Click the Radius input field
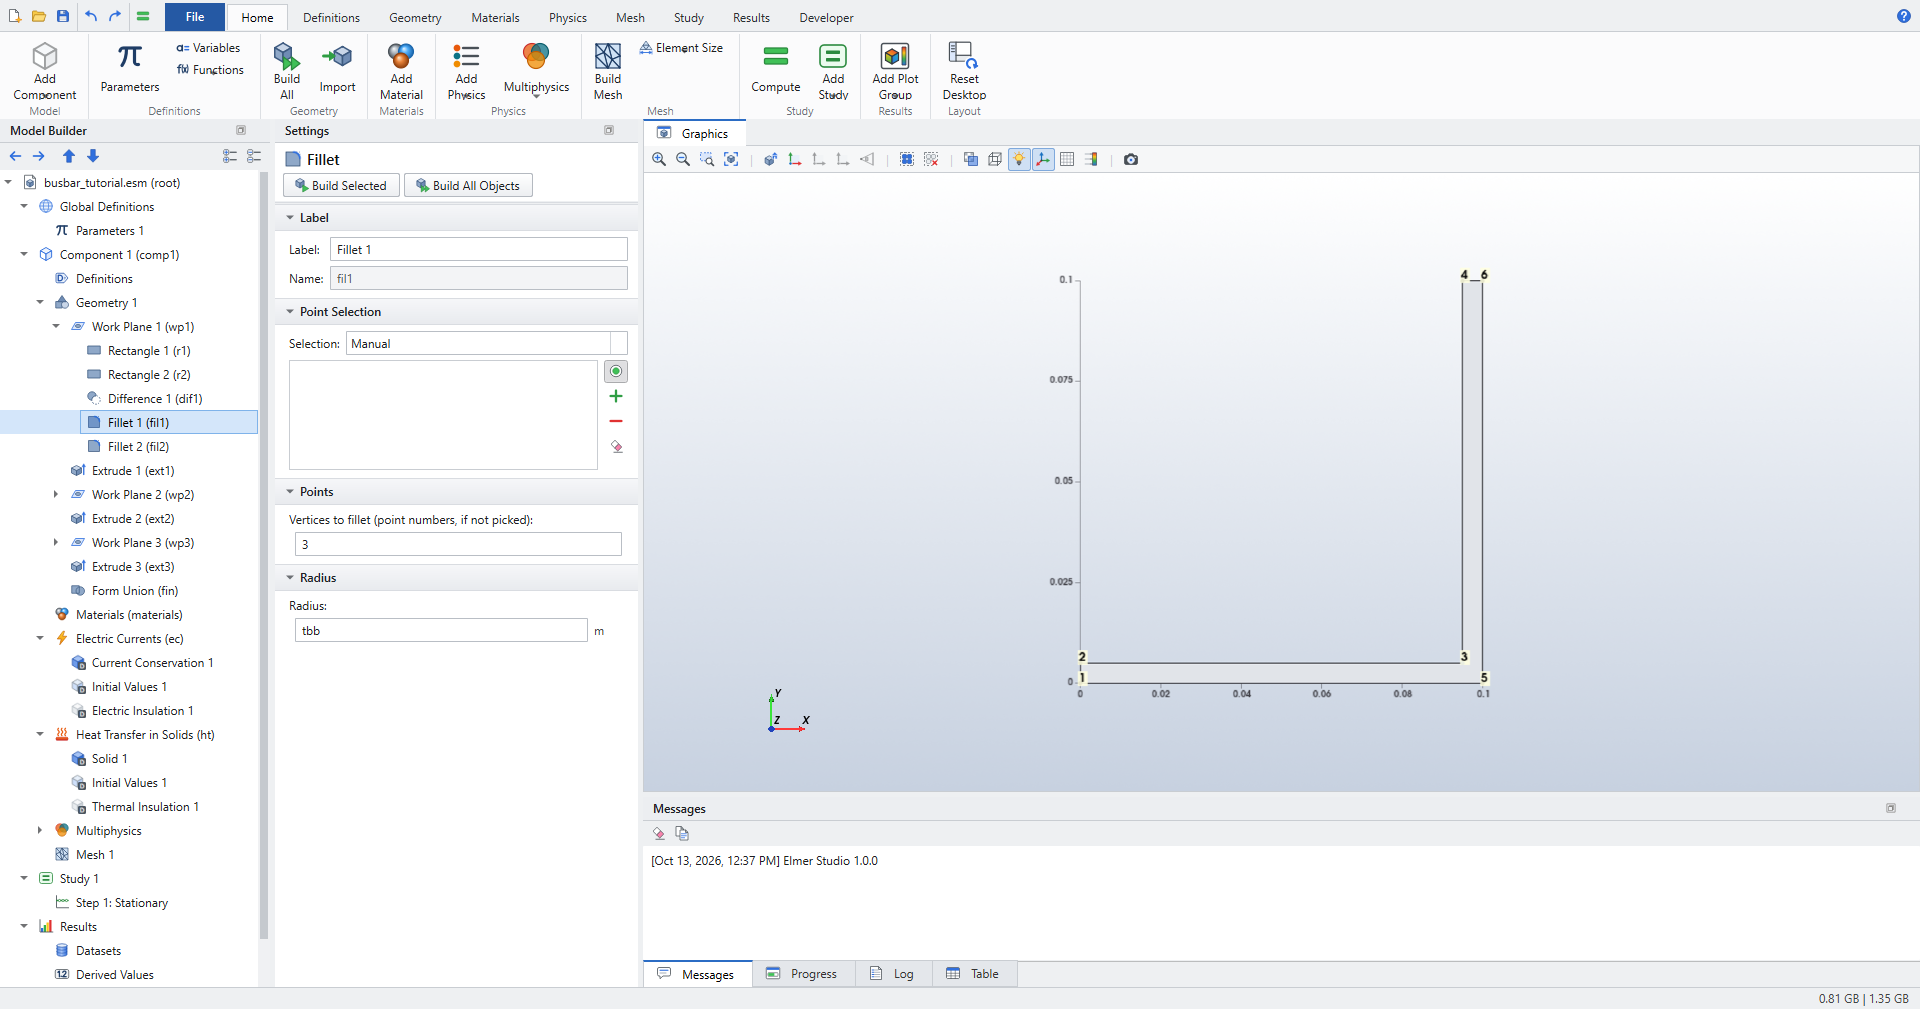This screenshot has width=1920, height=1009. [441, 631]
